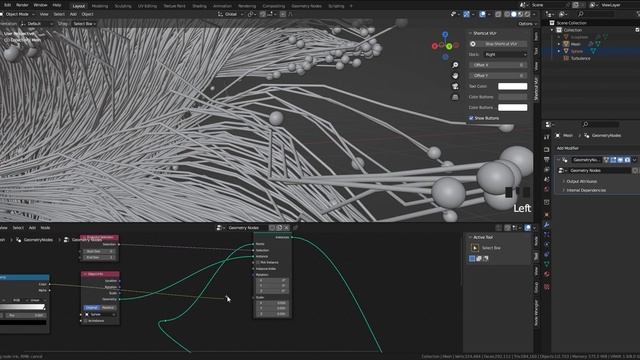Open Scene properties tab icon
This screenshot has width=640, height=360.
pos(547,179)
